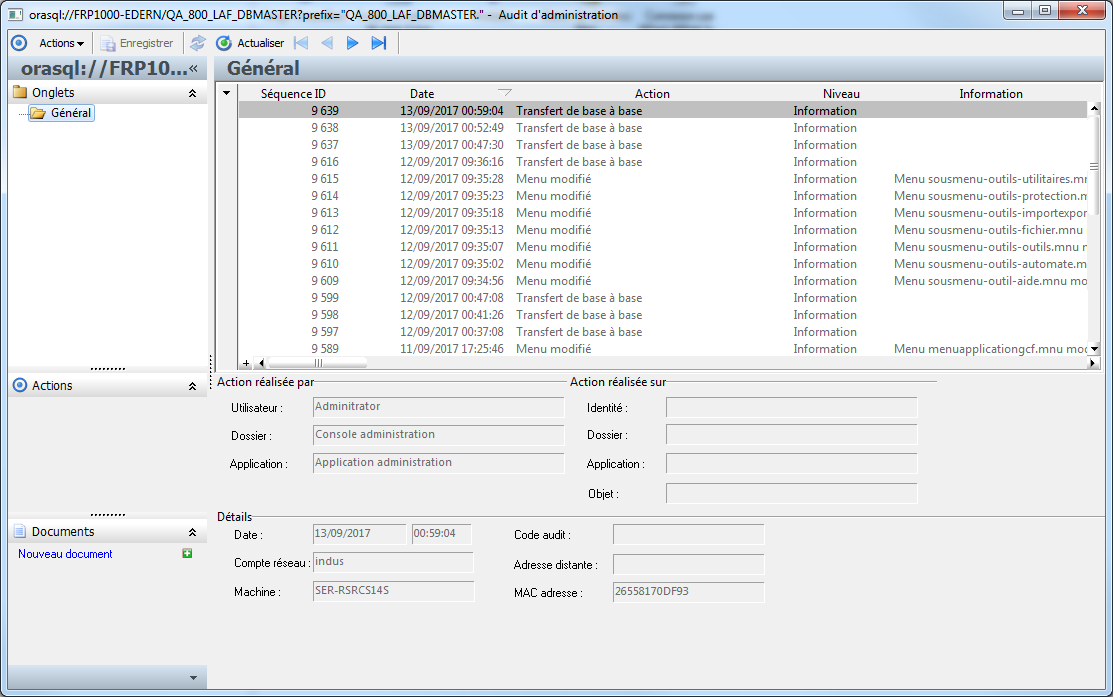Viewport: 1113px width, 697px height.
Task: Select row with sequence 9 616
Action: [663, 162]
